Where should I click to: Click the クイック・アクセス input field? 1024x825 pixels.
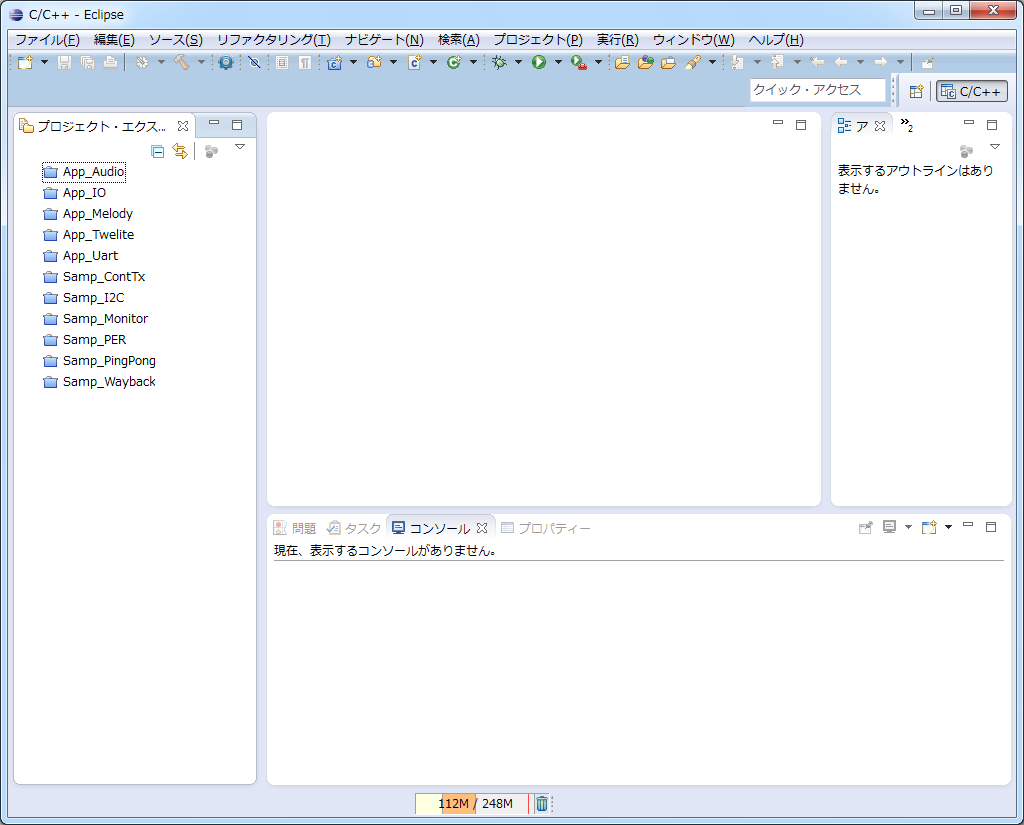tap(818, 90)
